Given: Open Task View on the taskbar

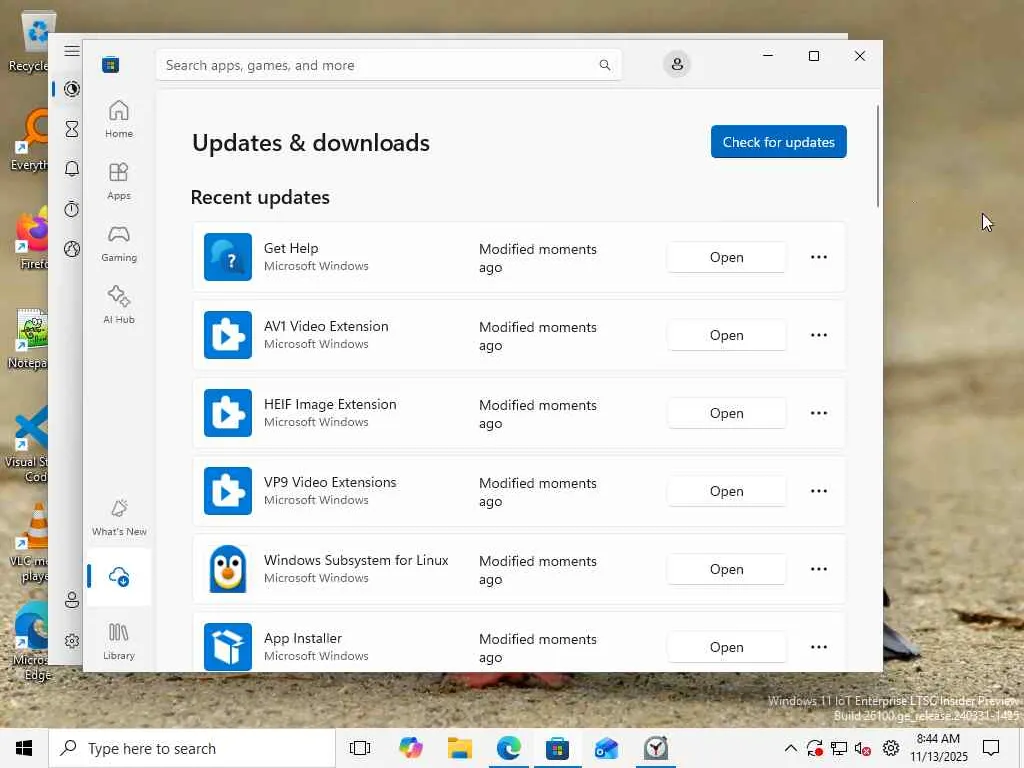Looking at the screenshot, I should pyautogui.click(x=360, y=748).
